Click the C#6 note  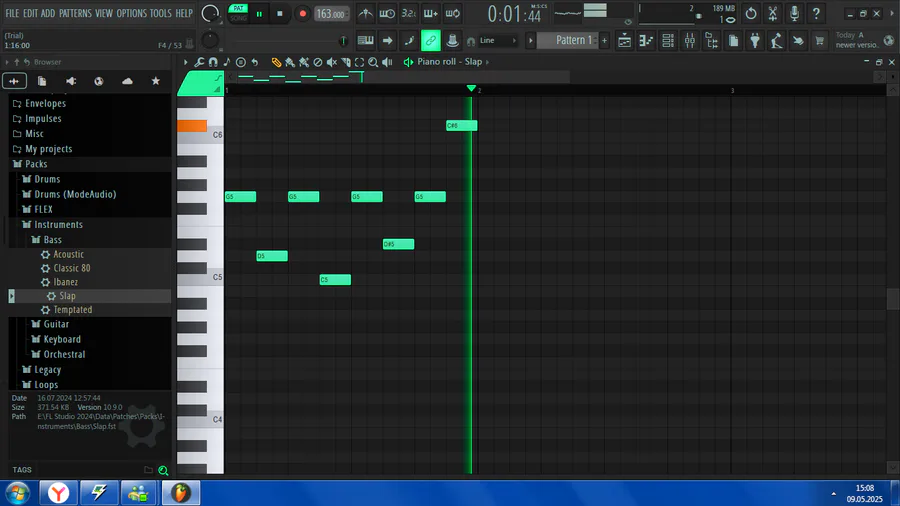click(461, 126)
